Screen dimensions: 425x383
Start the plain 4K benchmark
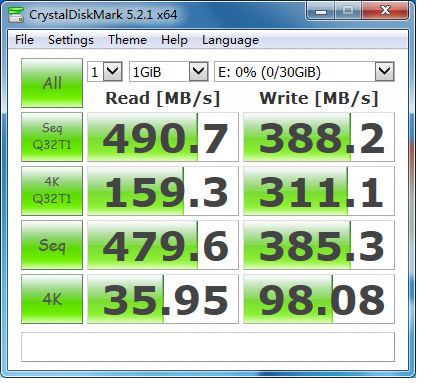(52, 299)
